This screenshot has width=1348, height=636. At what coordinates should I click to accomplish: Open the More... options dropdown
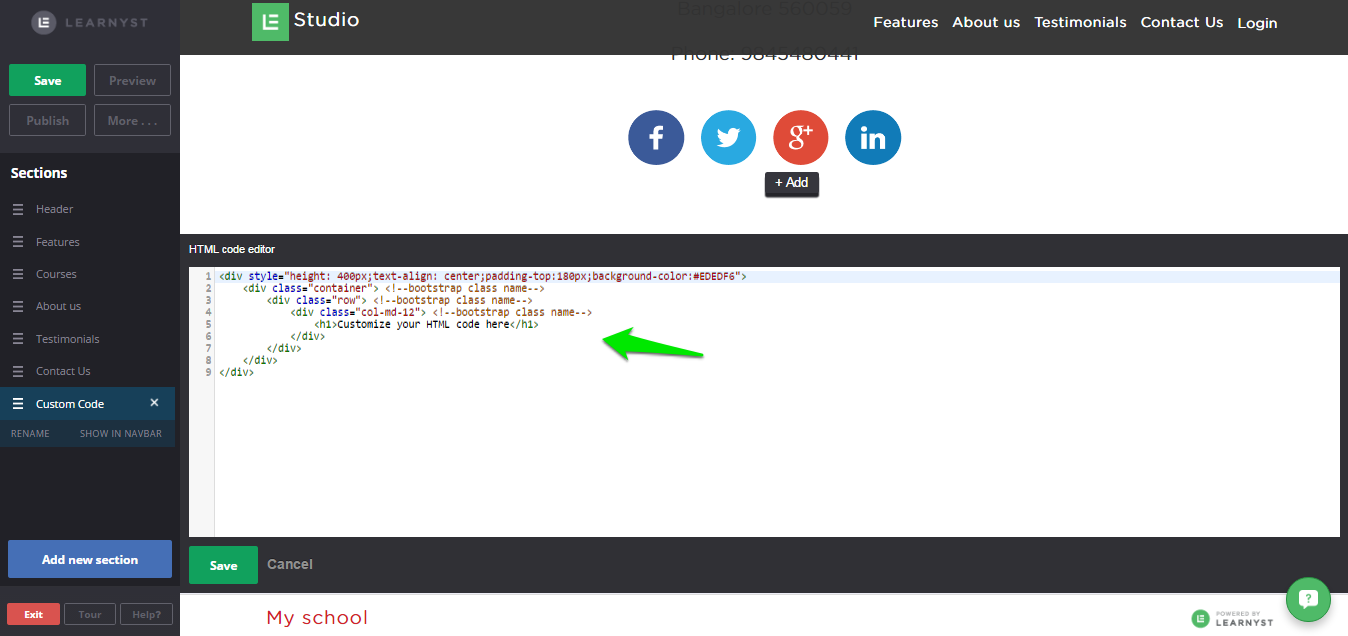(132, 120)
